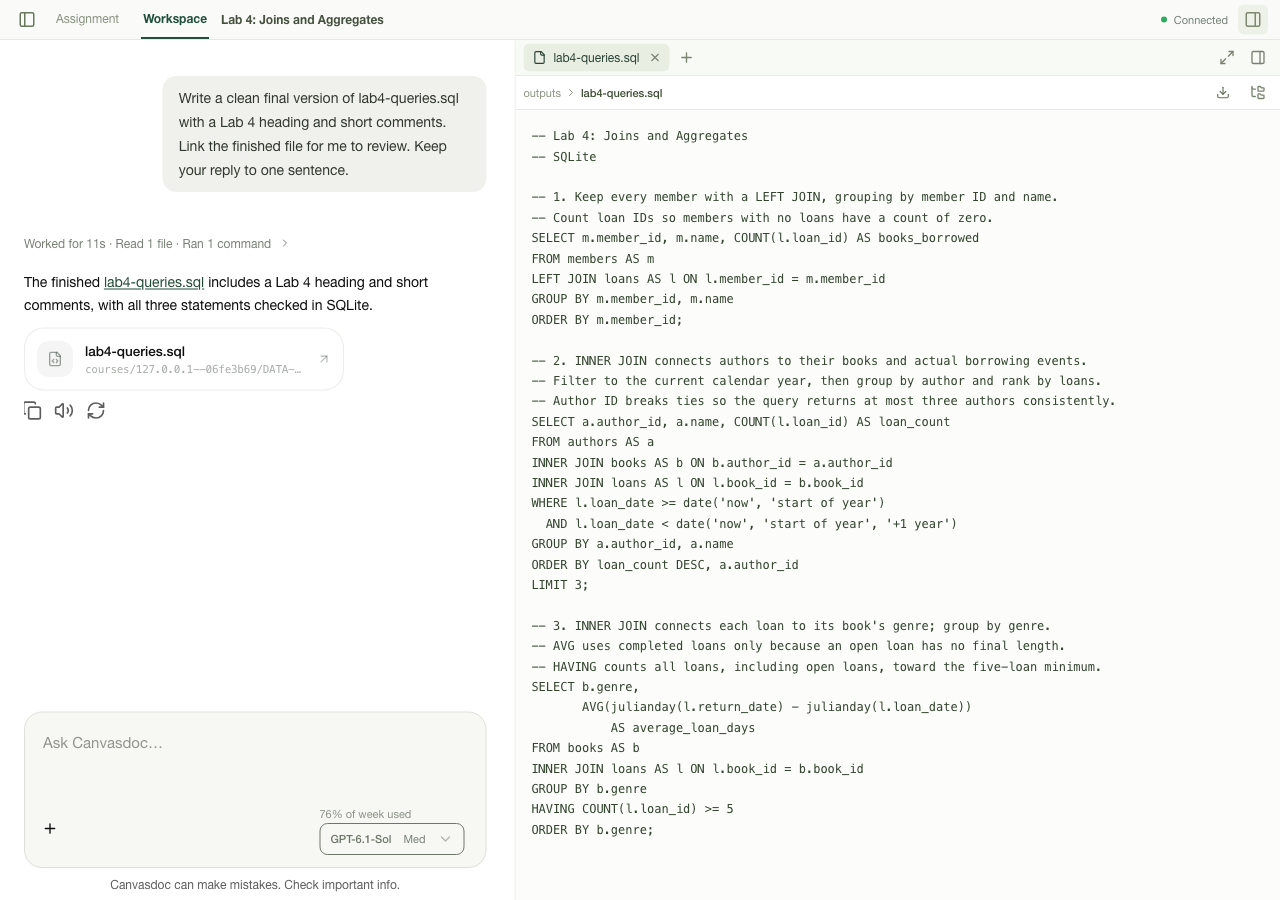Open the lab4-queries.sql file card
Screen dimensions: 1280x900
pos(184,359)
